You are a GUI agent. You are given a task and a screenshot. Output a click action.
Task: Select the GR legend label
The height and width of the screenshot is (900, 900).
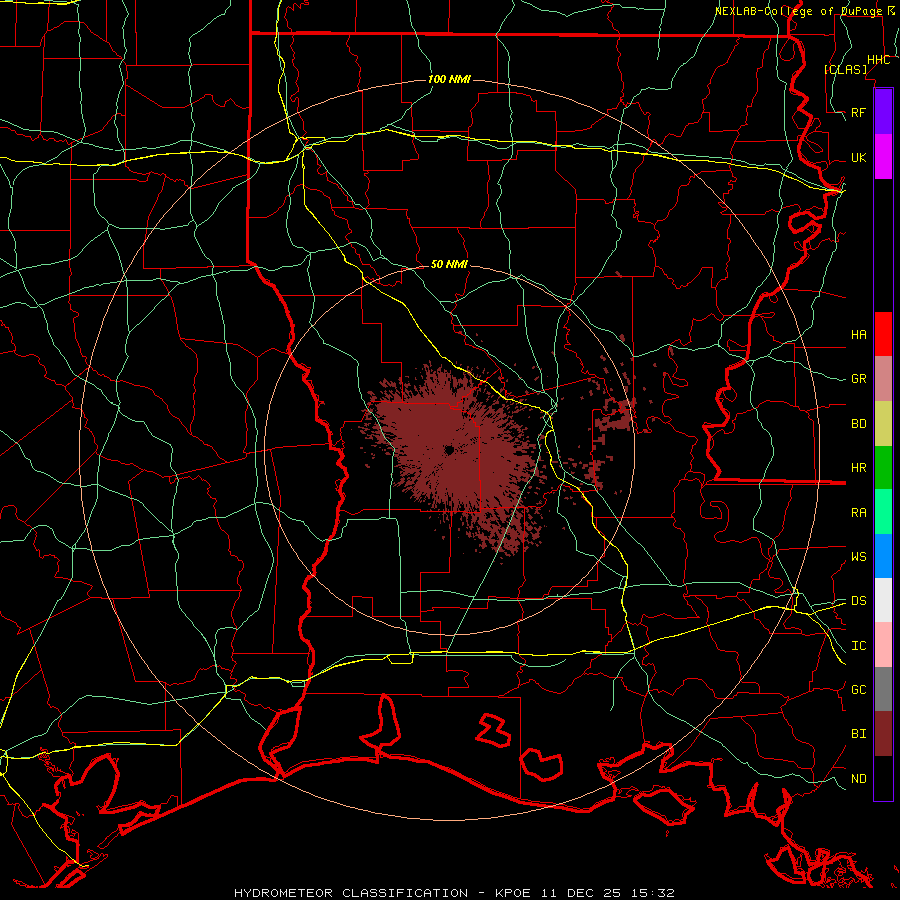858,379
